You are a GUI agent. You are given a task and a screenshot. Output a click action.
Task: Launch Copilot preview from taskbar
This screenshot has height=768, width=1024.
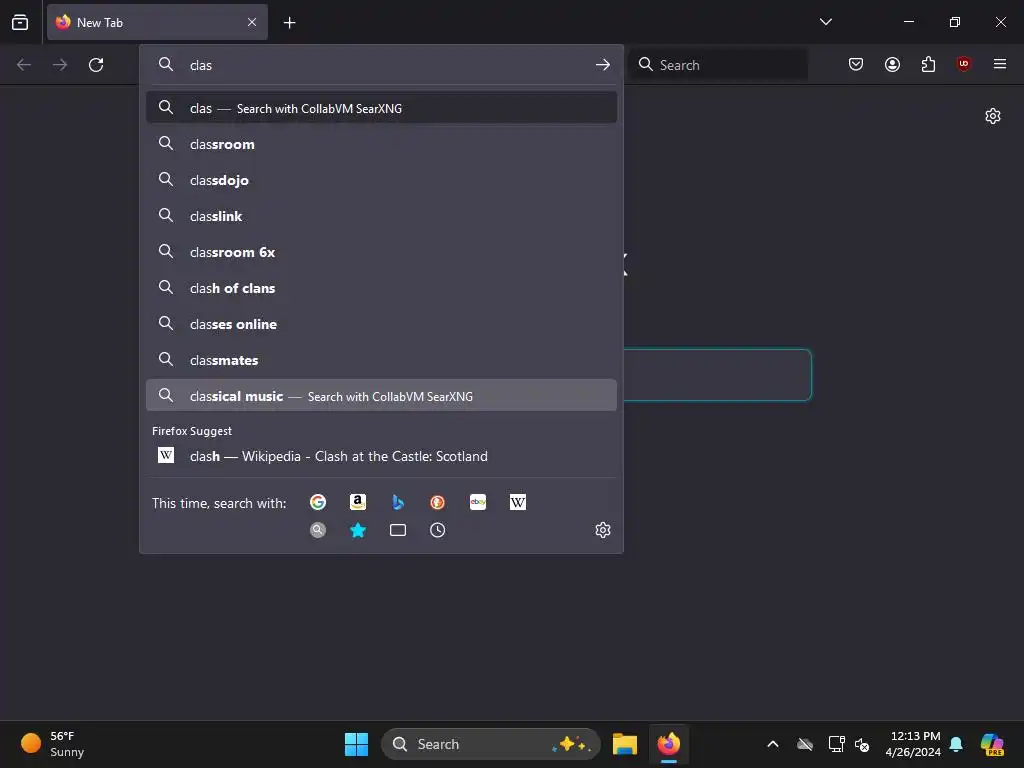coord(992,744)
